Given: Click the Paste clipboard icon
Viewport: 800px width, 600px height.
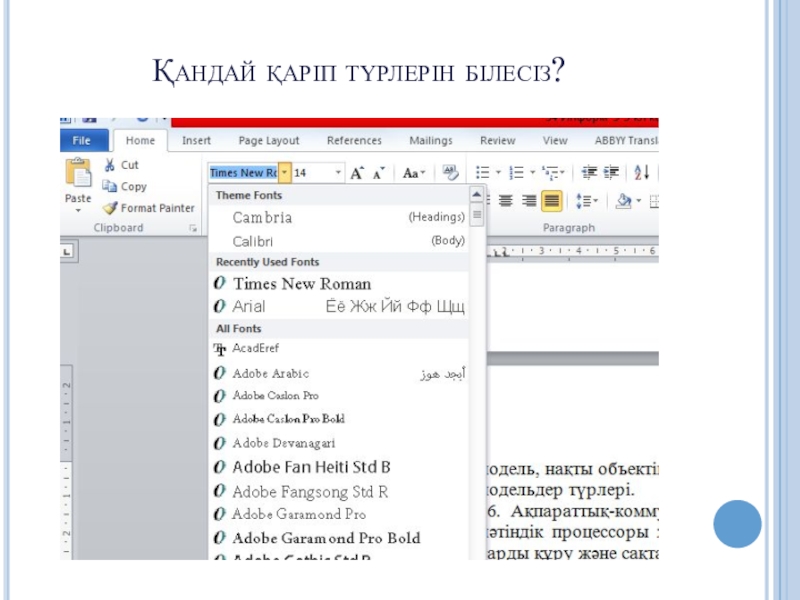Looking at the screenshot, I should point(78,173).
